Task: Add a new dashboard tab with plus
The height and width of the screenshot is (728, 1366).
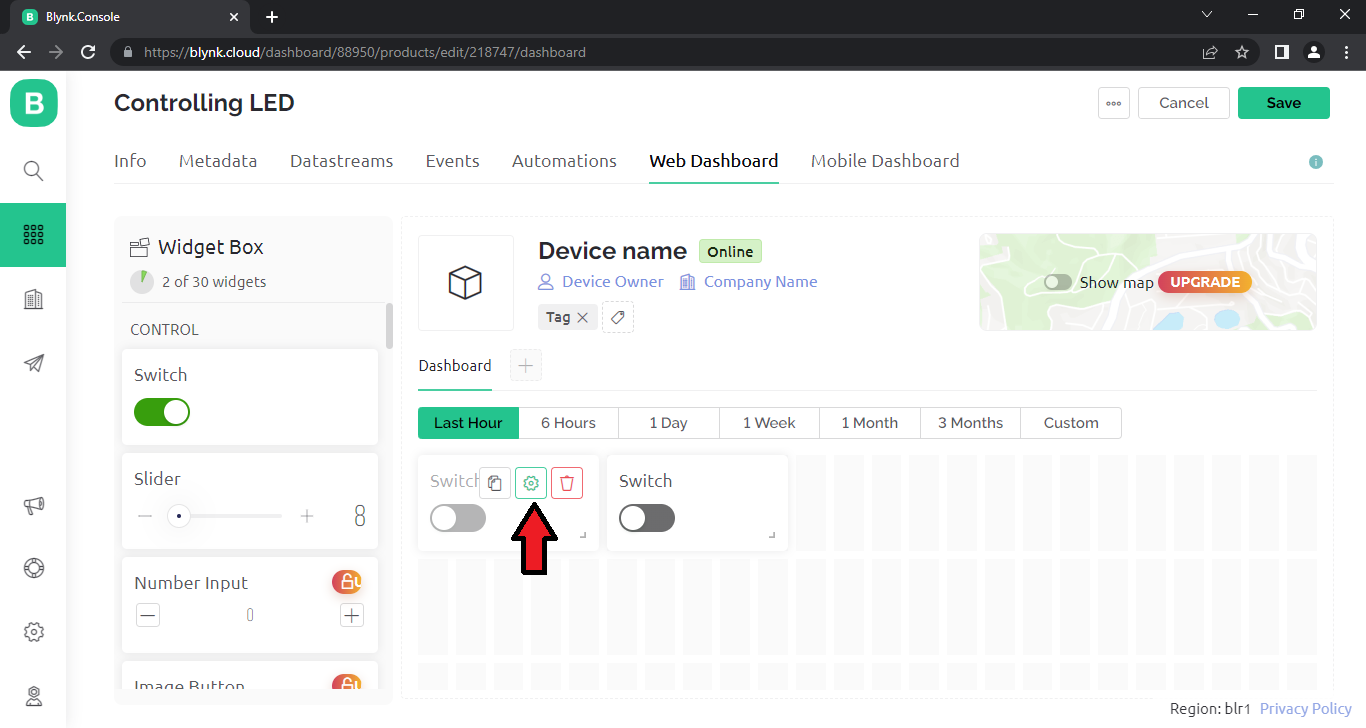Action: click(x=526, y=366)
